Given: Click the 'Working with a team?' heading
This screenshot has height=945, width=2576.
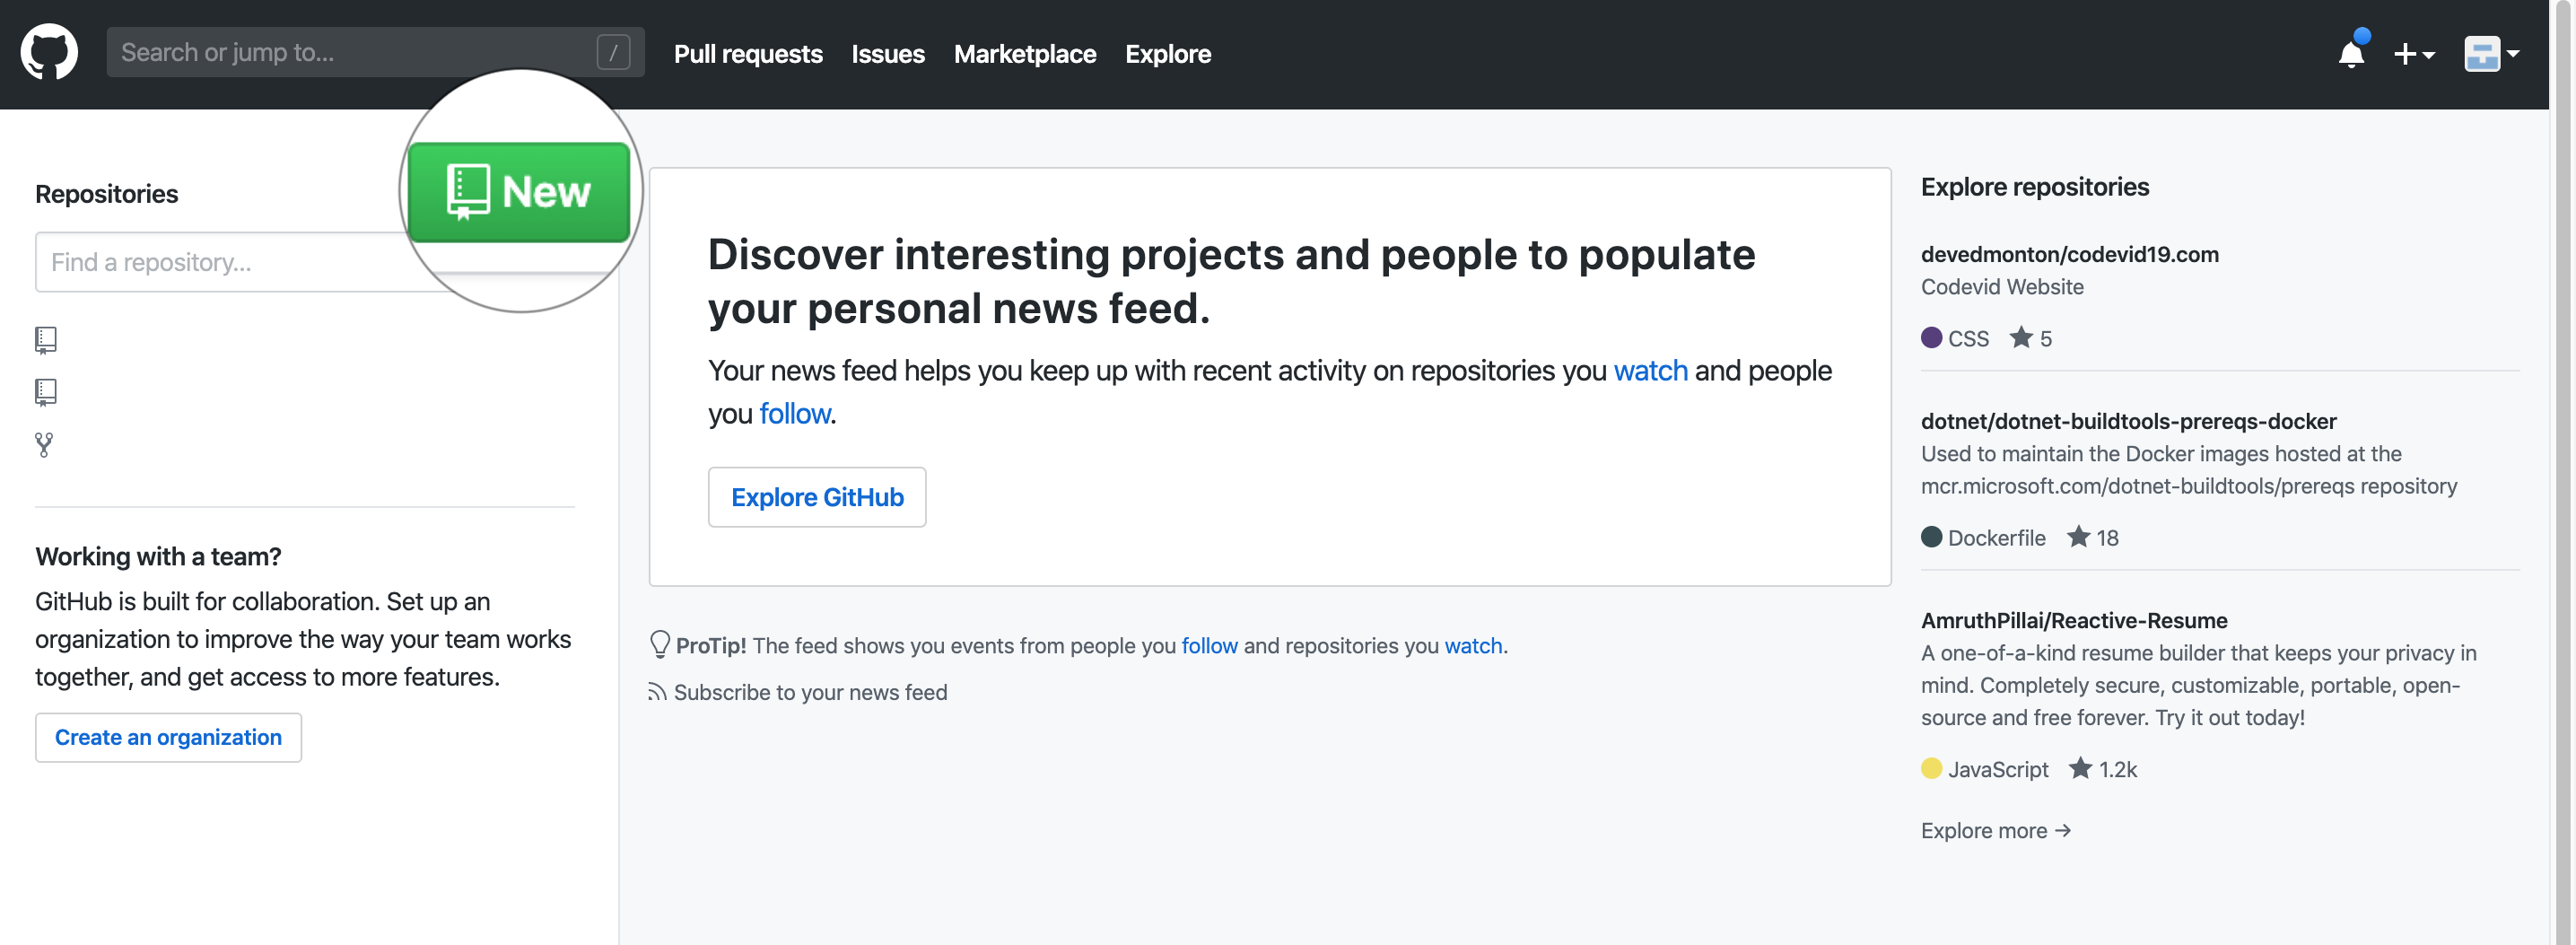Looking at the screenshot, I should (158, 556).
